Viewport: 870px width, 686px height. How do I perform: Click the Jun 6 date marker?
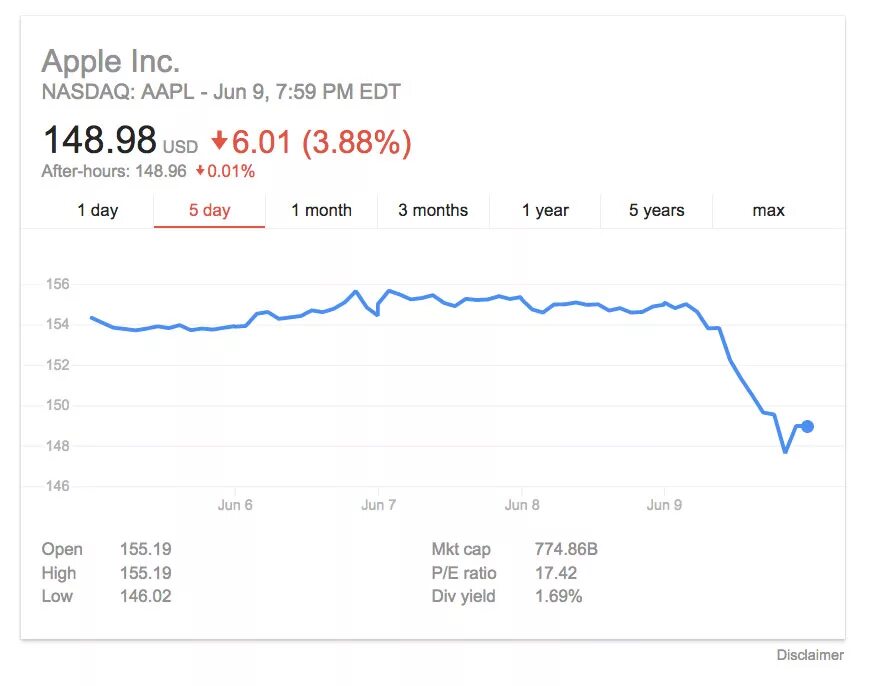(x=235, y=505)
